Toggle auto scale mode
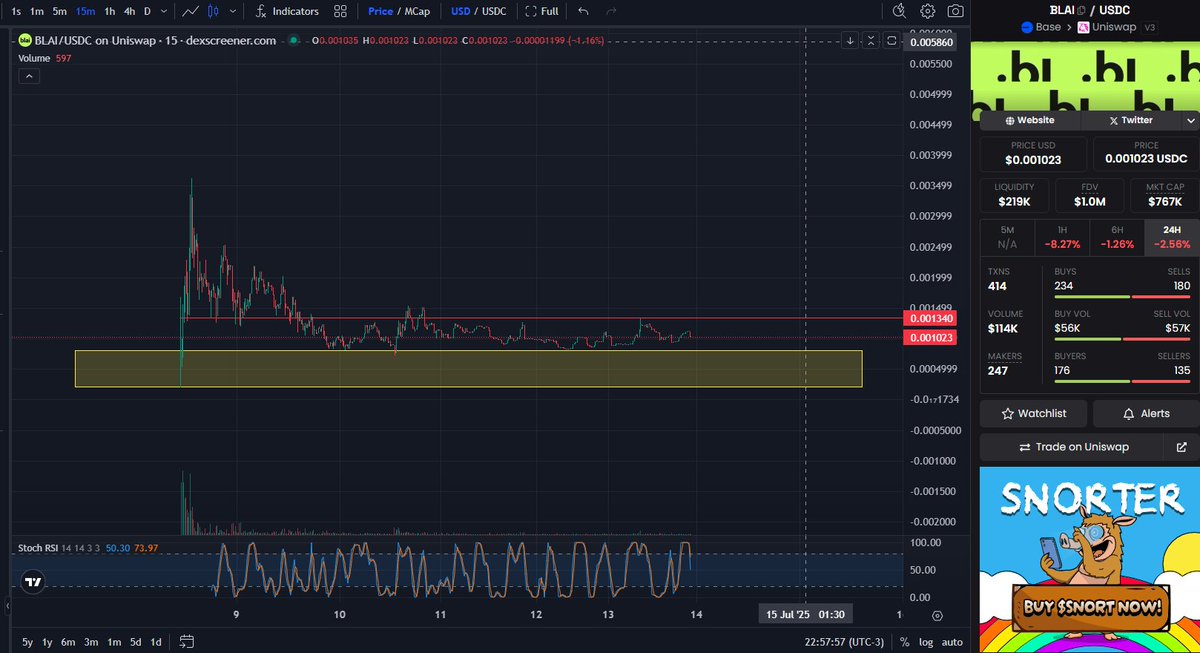This screenshot has width=1200, height=653. coord(953,642)
